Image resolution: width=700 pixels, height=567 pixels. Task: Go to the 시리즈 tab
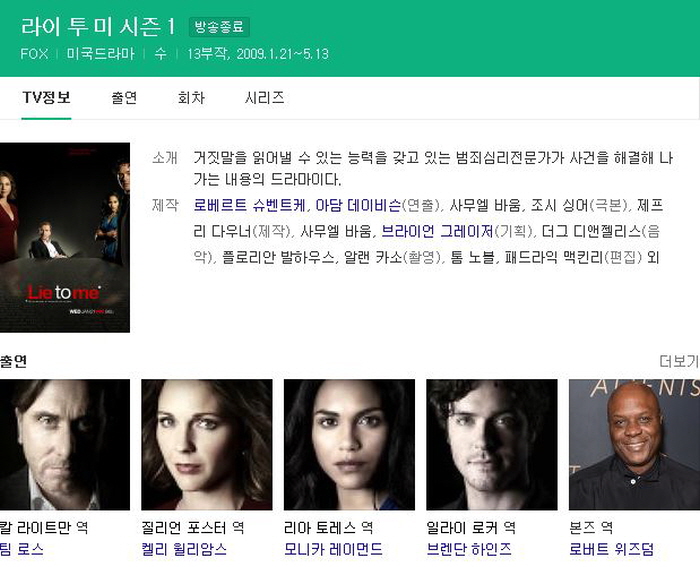264,98
